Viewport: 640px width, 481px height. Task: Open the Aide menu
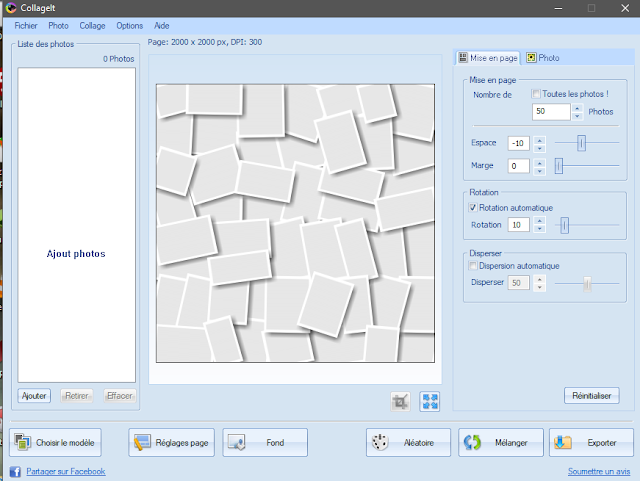[162, 26]
